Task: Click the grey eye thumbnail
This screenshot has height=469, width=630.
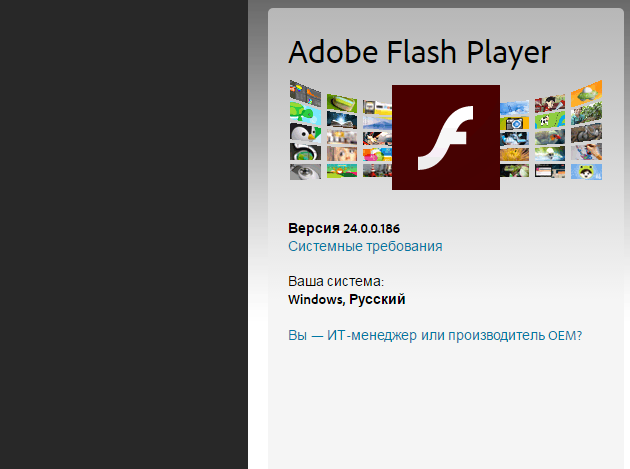Action: pos(305,172)
